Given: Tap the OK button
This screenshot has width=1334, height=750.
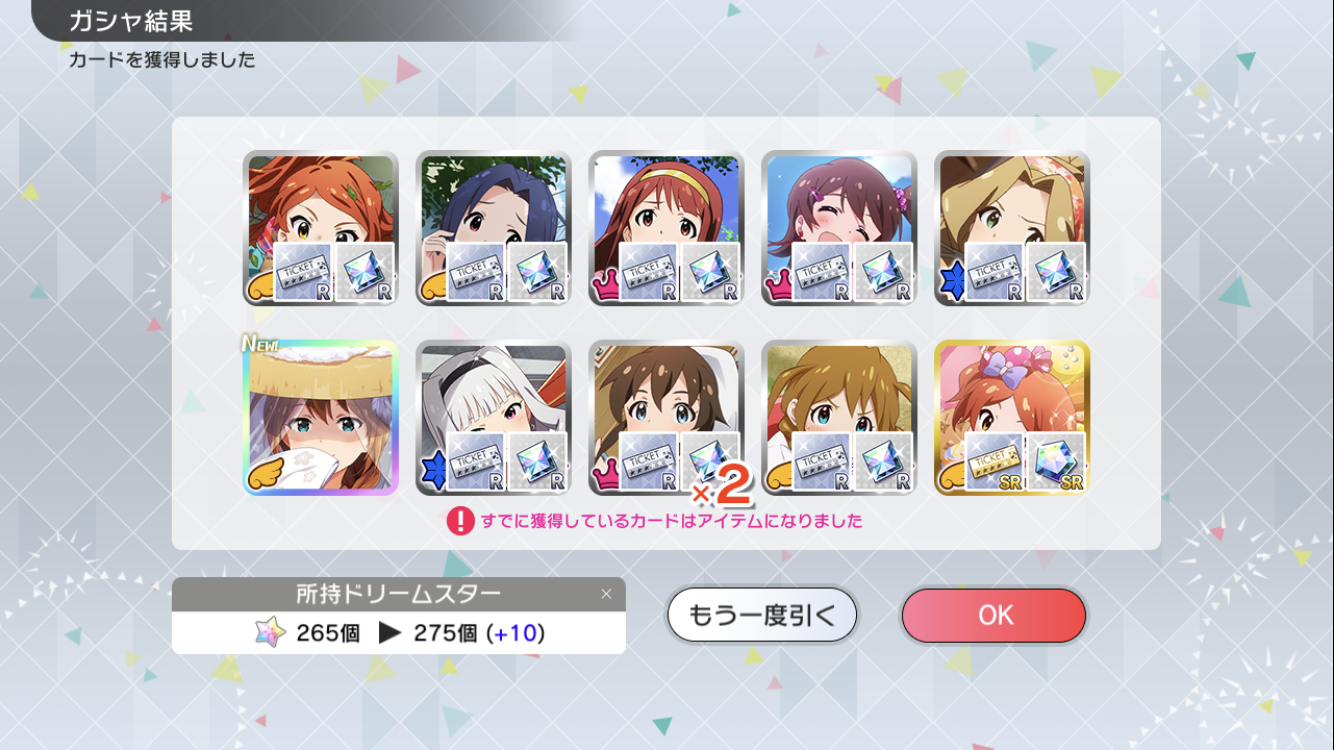Looking at the screenshot, I should click(x=993, y=615).
